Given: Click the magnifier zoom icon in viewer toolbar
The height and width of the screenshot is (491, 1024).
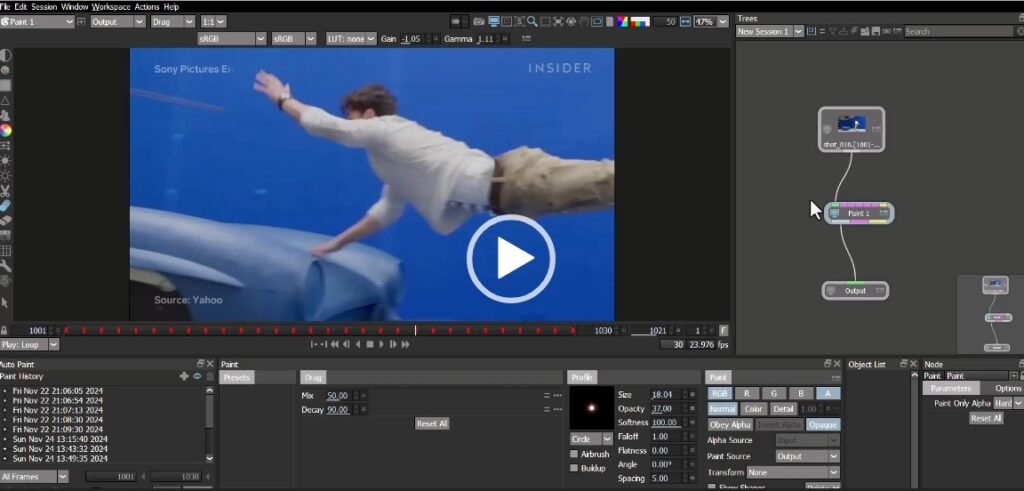Looking at the screenshot, I should pos(532,22).
